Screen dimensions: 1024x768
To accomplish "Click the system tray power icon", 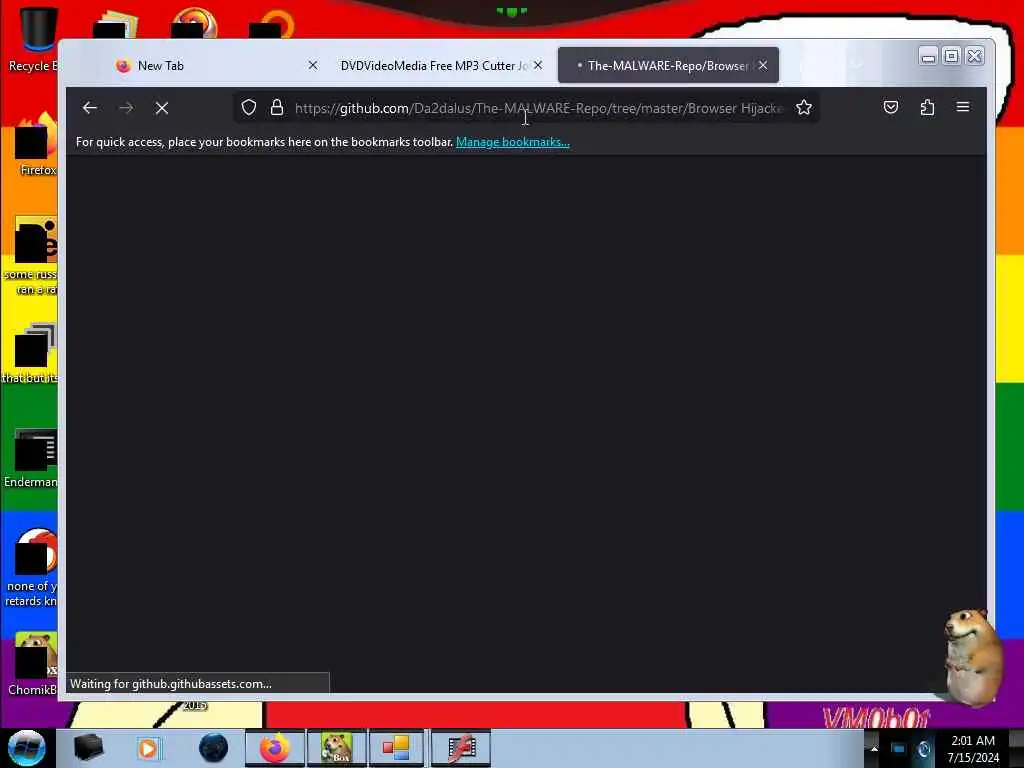I will point(923,749).
